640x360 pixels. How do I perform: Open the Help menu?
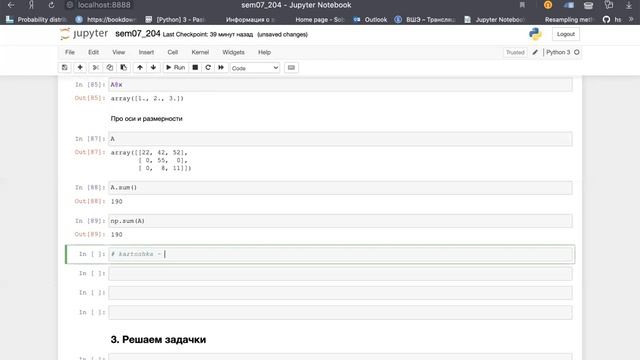coord(264,52)
